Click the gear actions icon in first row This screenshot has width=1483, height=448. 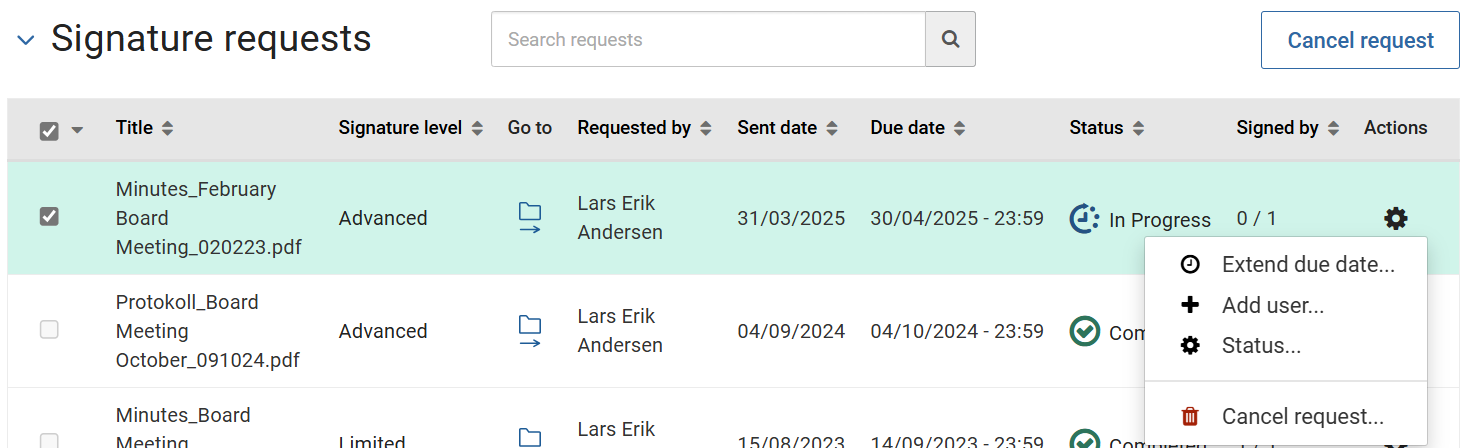(x=1395, y=218)
